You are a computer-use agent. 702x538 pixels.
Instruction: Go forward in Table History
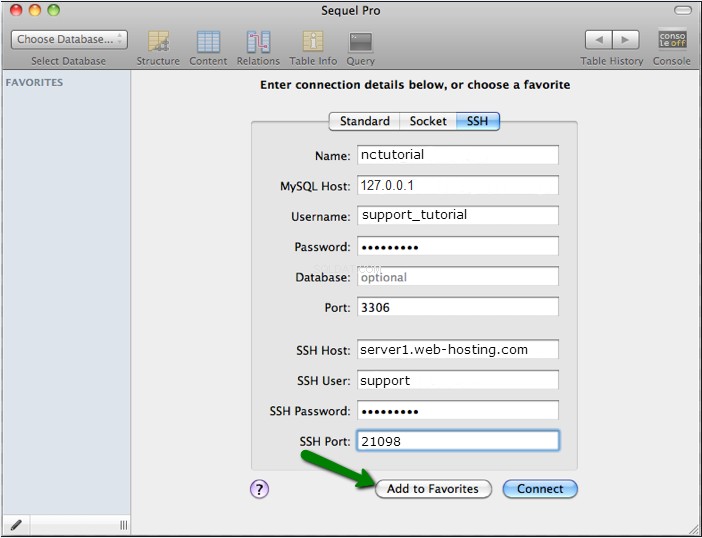(625, 40)
